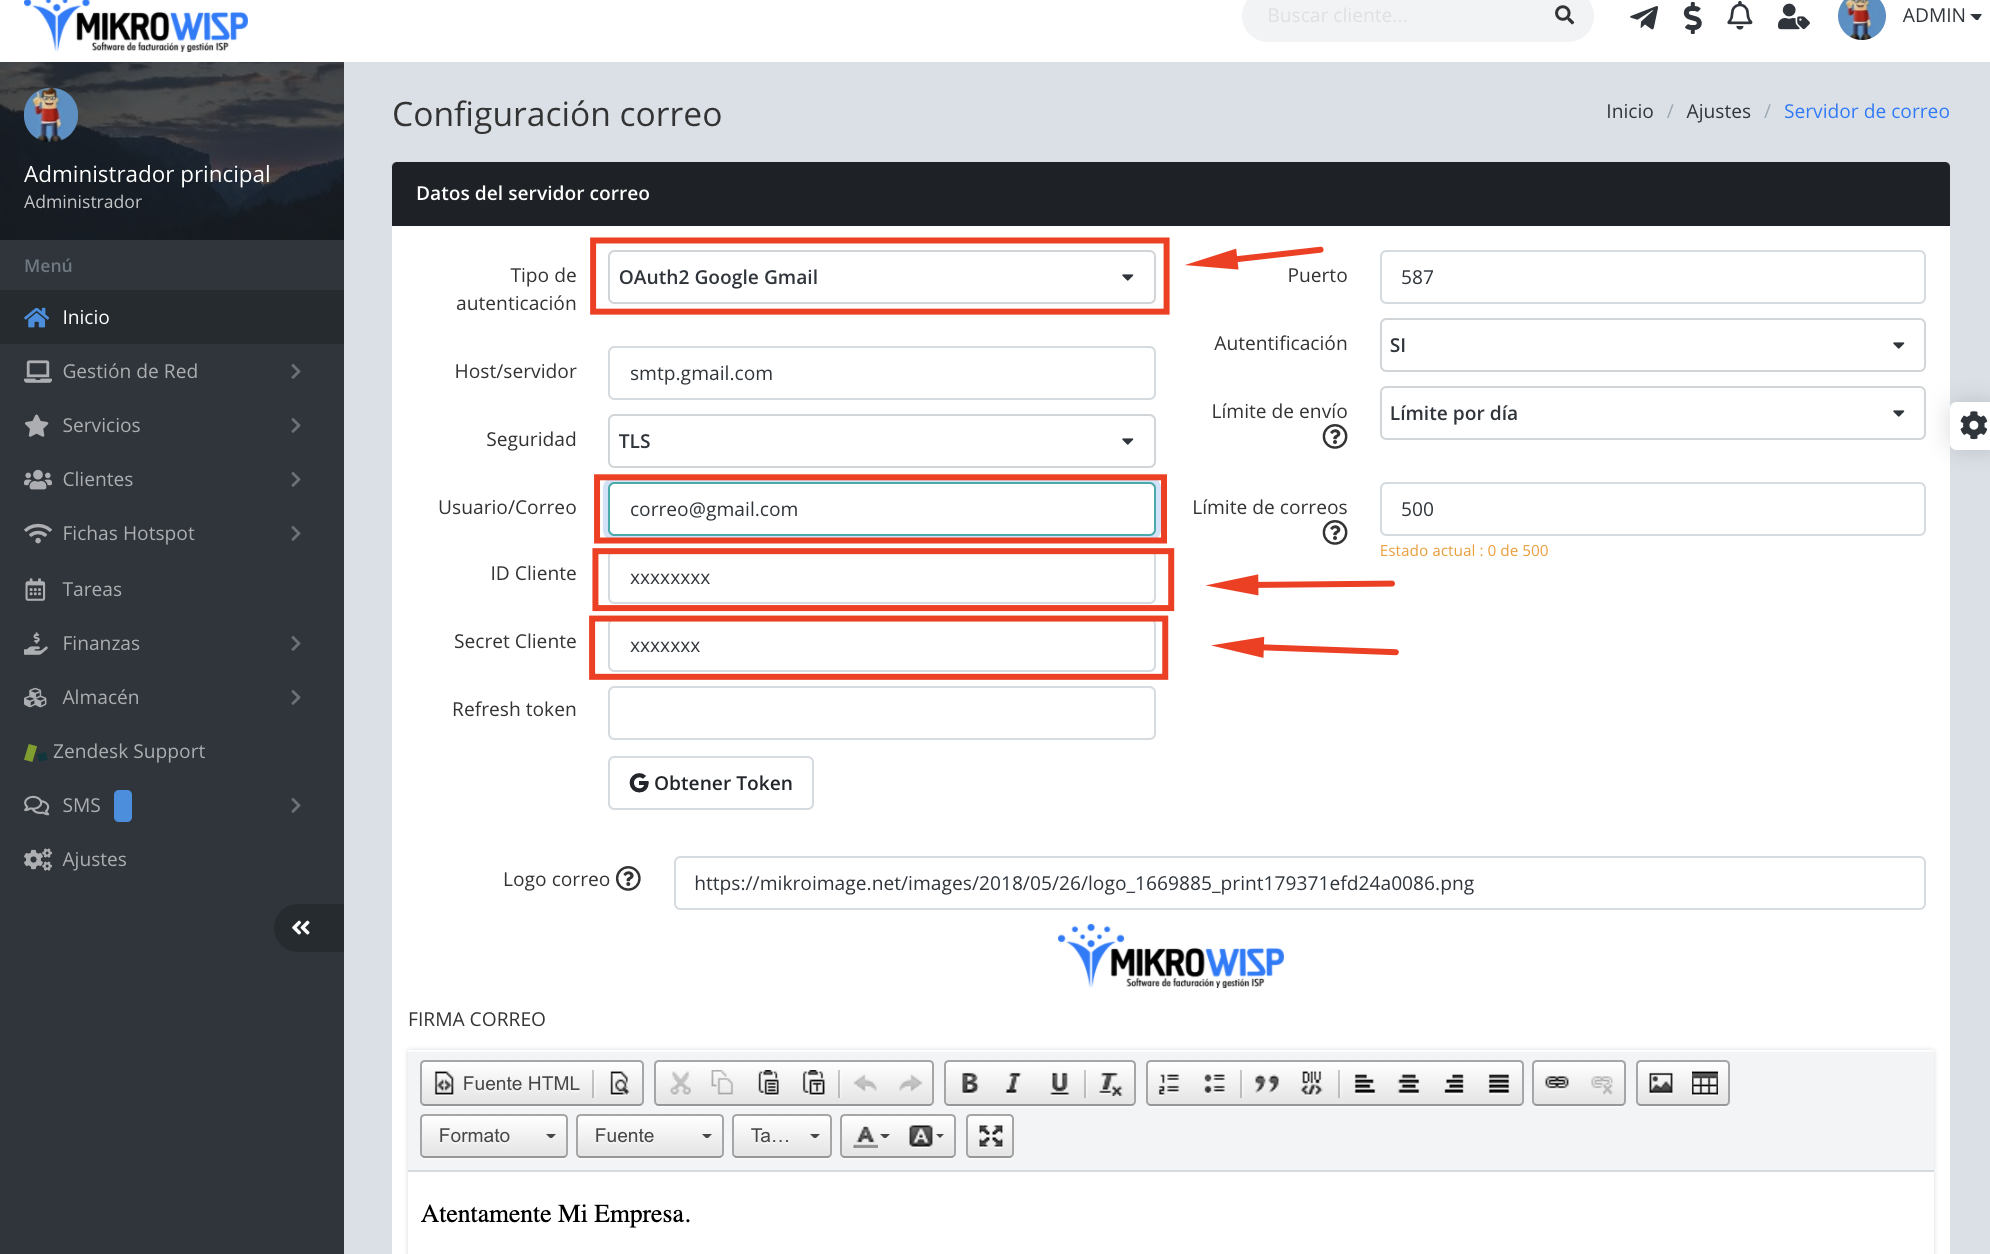Click the dollar sign payments icon
The image size is (1990, 1254).
pyautogui.click(x=1692, y=17)
